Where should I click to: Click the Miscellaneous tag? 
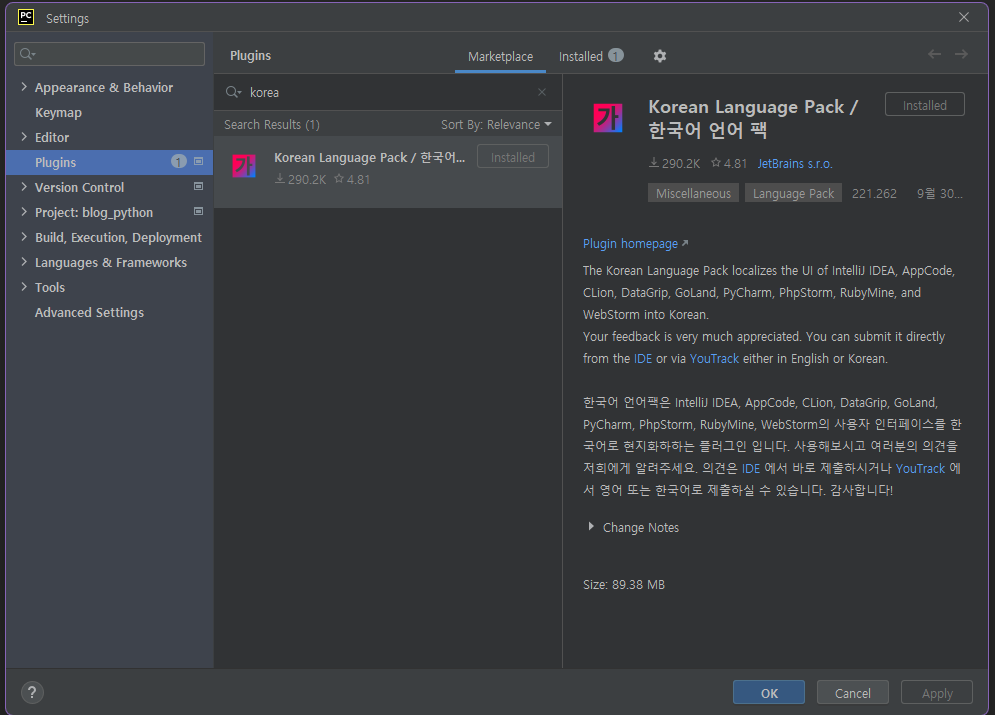(x=693, y=193)
